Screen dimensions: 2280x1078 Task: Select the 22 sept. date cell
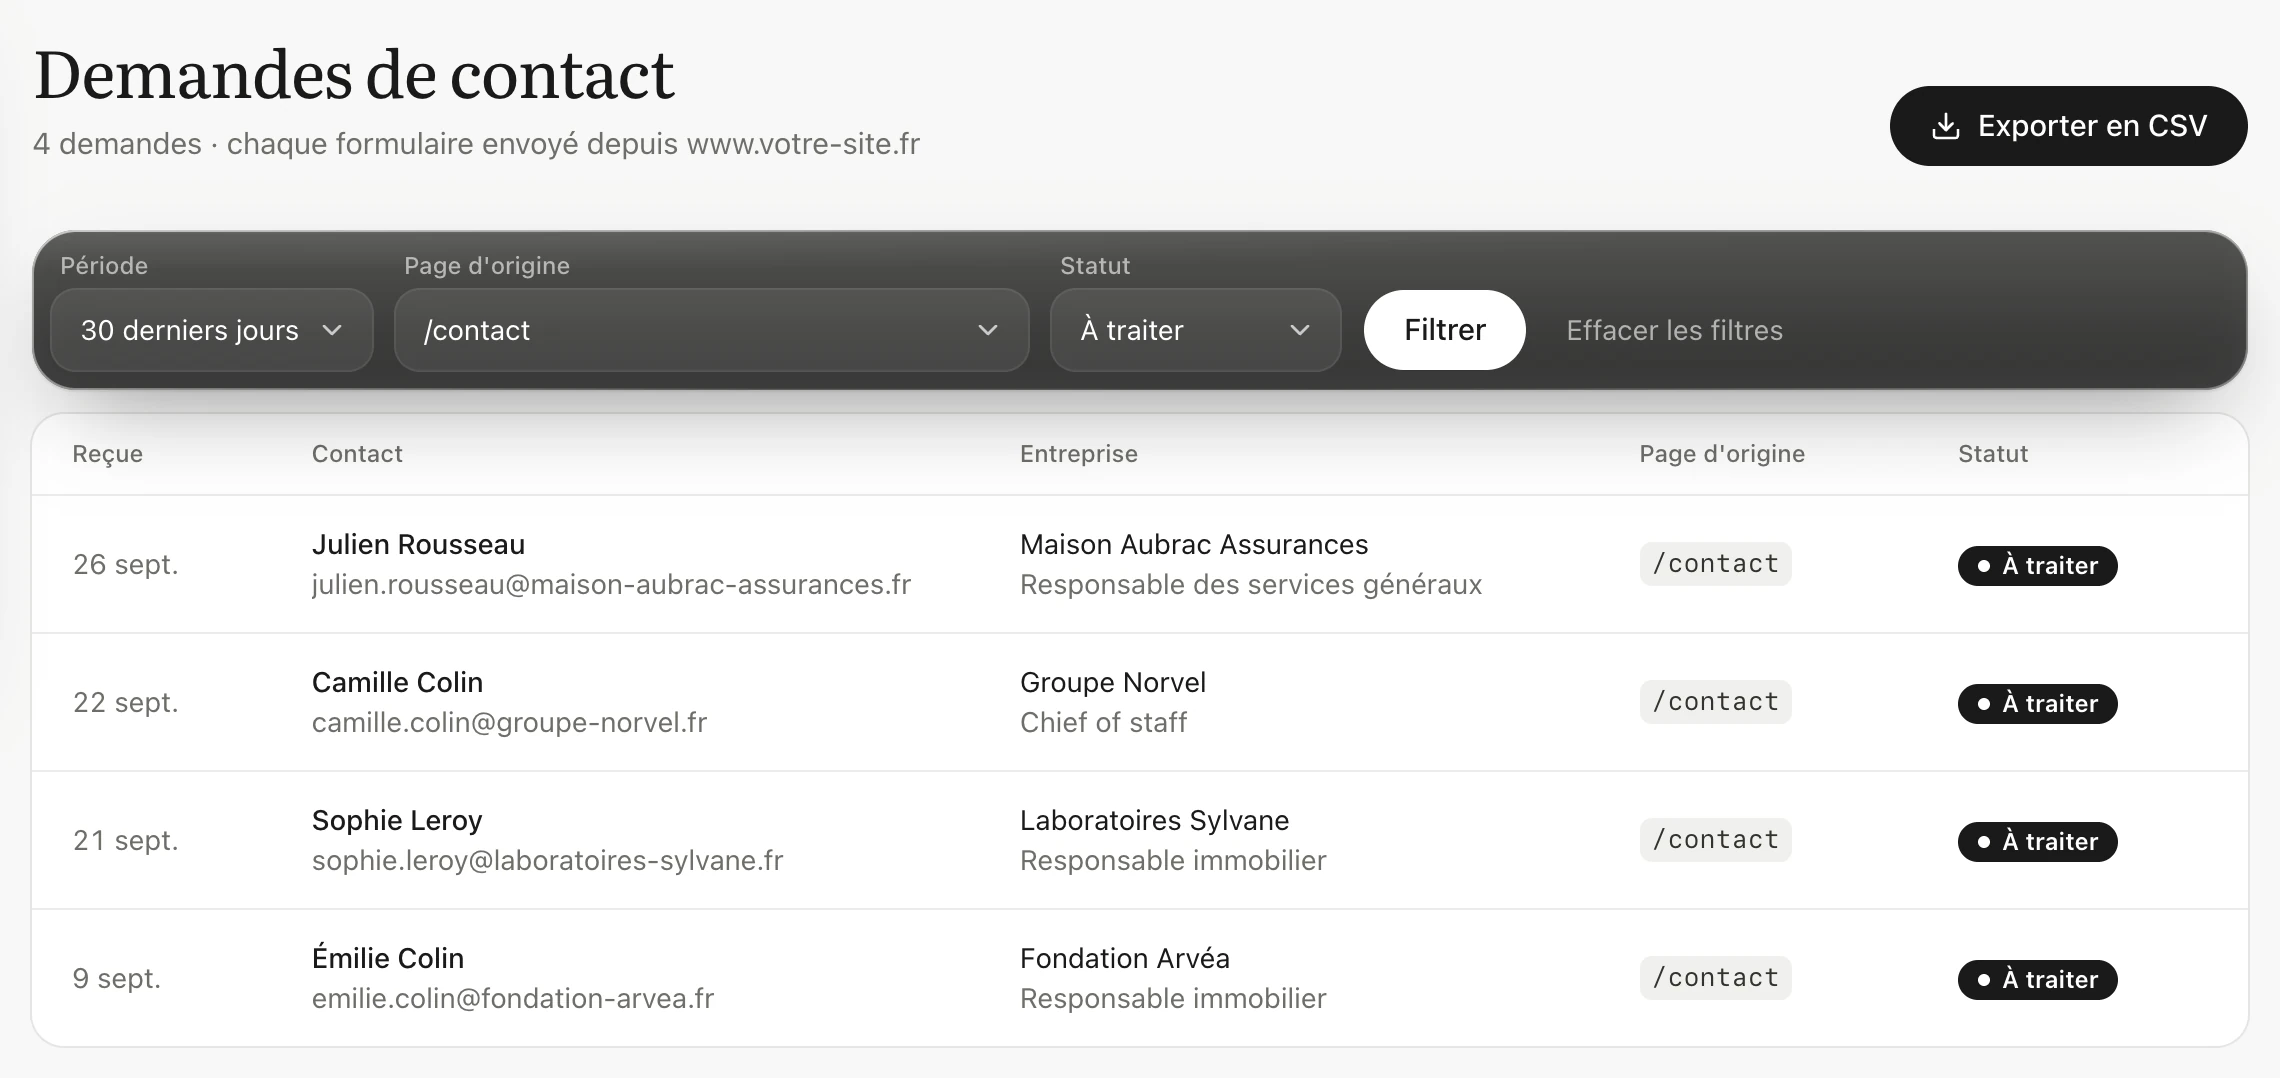(x=126, y=702)
